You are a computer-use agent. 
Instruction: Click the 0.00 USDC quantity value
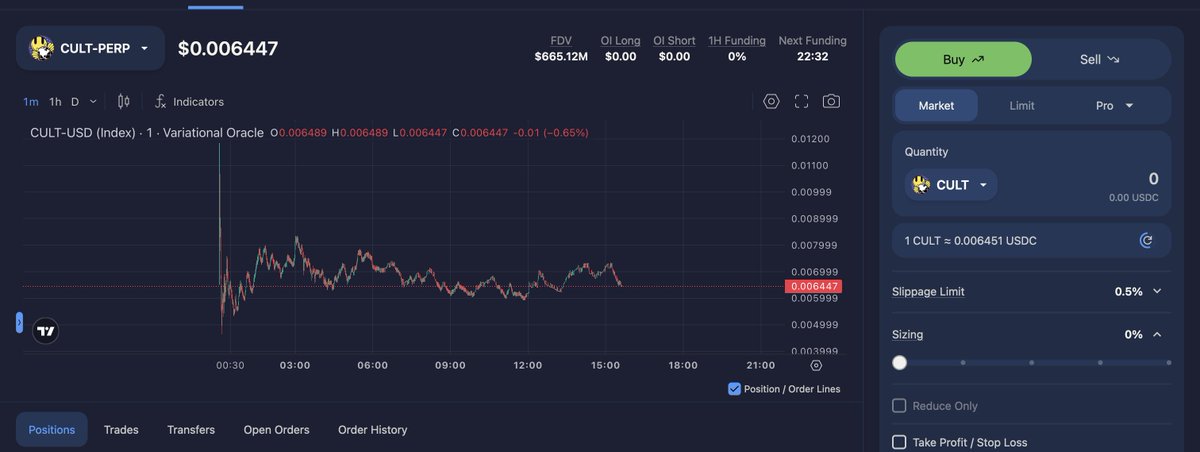click(1134, 198)
